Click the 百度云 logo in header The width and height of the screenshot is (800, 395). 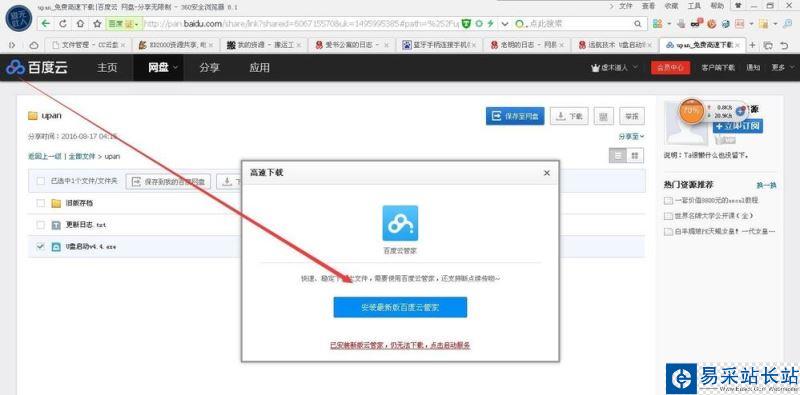pos(37,68)
